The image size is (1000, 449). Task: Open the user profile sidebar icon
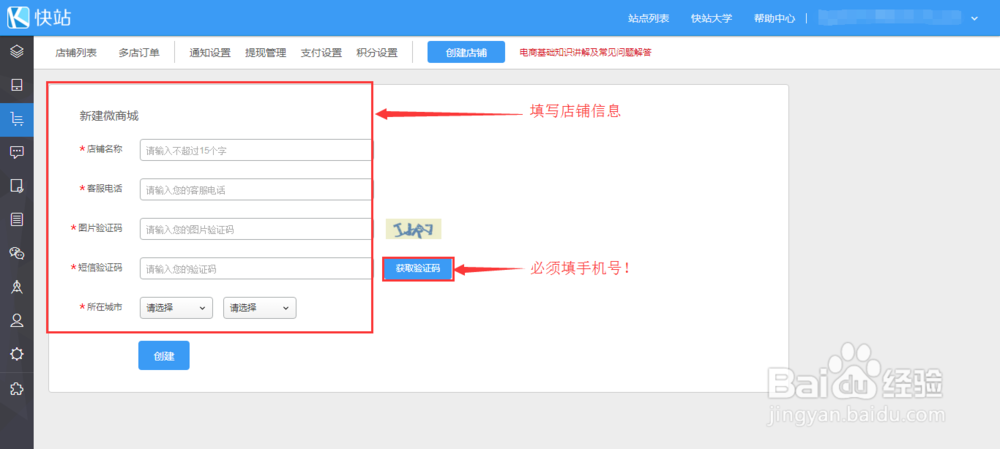(17, 321)
